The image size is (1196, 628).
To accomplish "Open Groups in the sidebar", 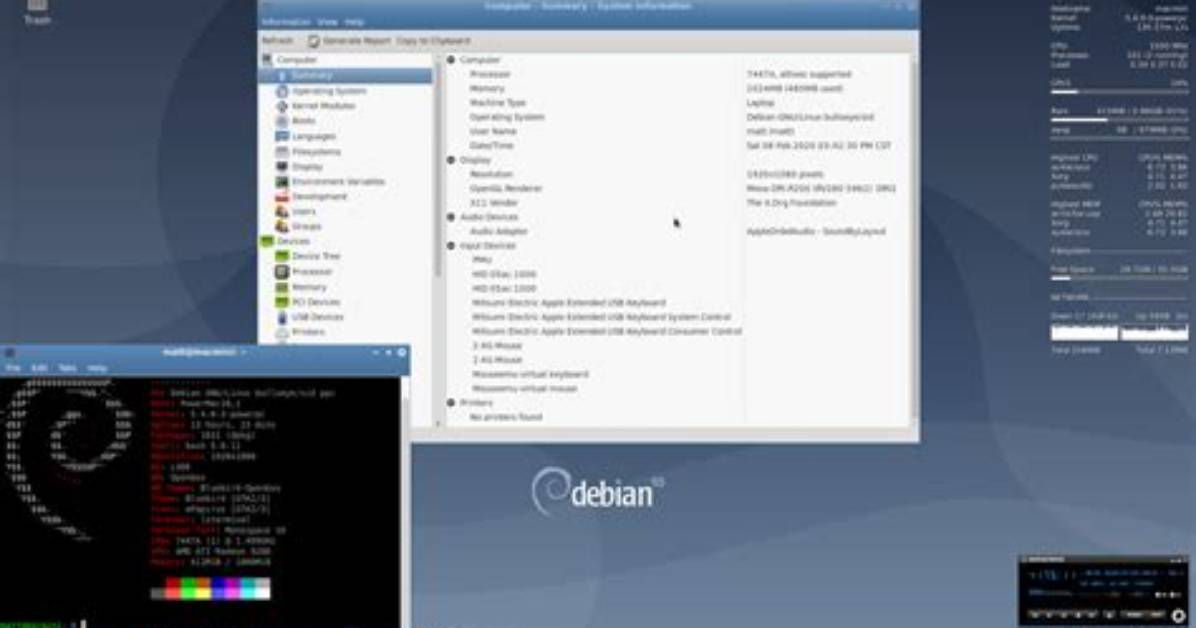I will pyautogui.click(x=307, y=227).
